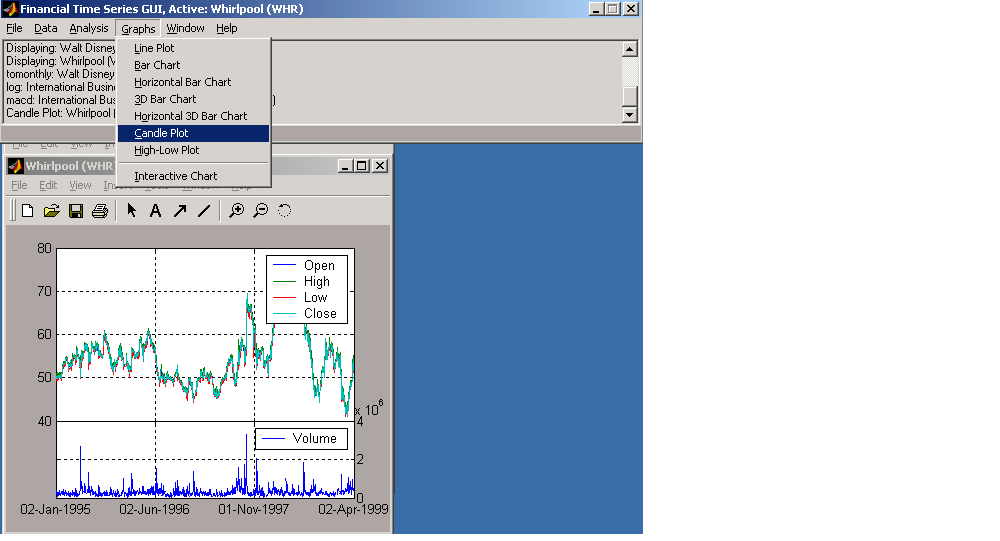This screenshot has width=1000, height=541.
Task: Open the Window menu
Action: coord(185,28)
